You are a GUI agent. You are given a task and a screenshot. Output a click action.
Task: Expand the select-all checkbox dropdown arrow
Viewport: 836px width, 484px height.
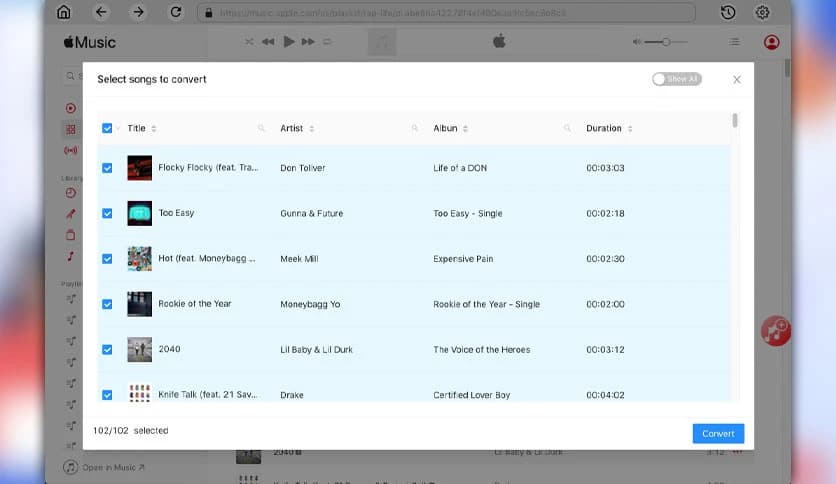point(118,128)
